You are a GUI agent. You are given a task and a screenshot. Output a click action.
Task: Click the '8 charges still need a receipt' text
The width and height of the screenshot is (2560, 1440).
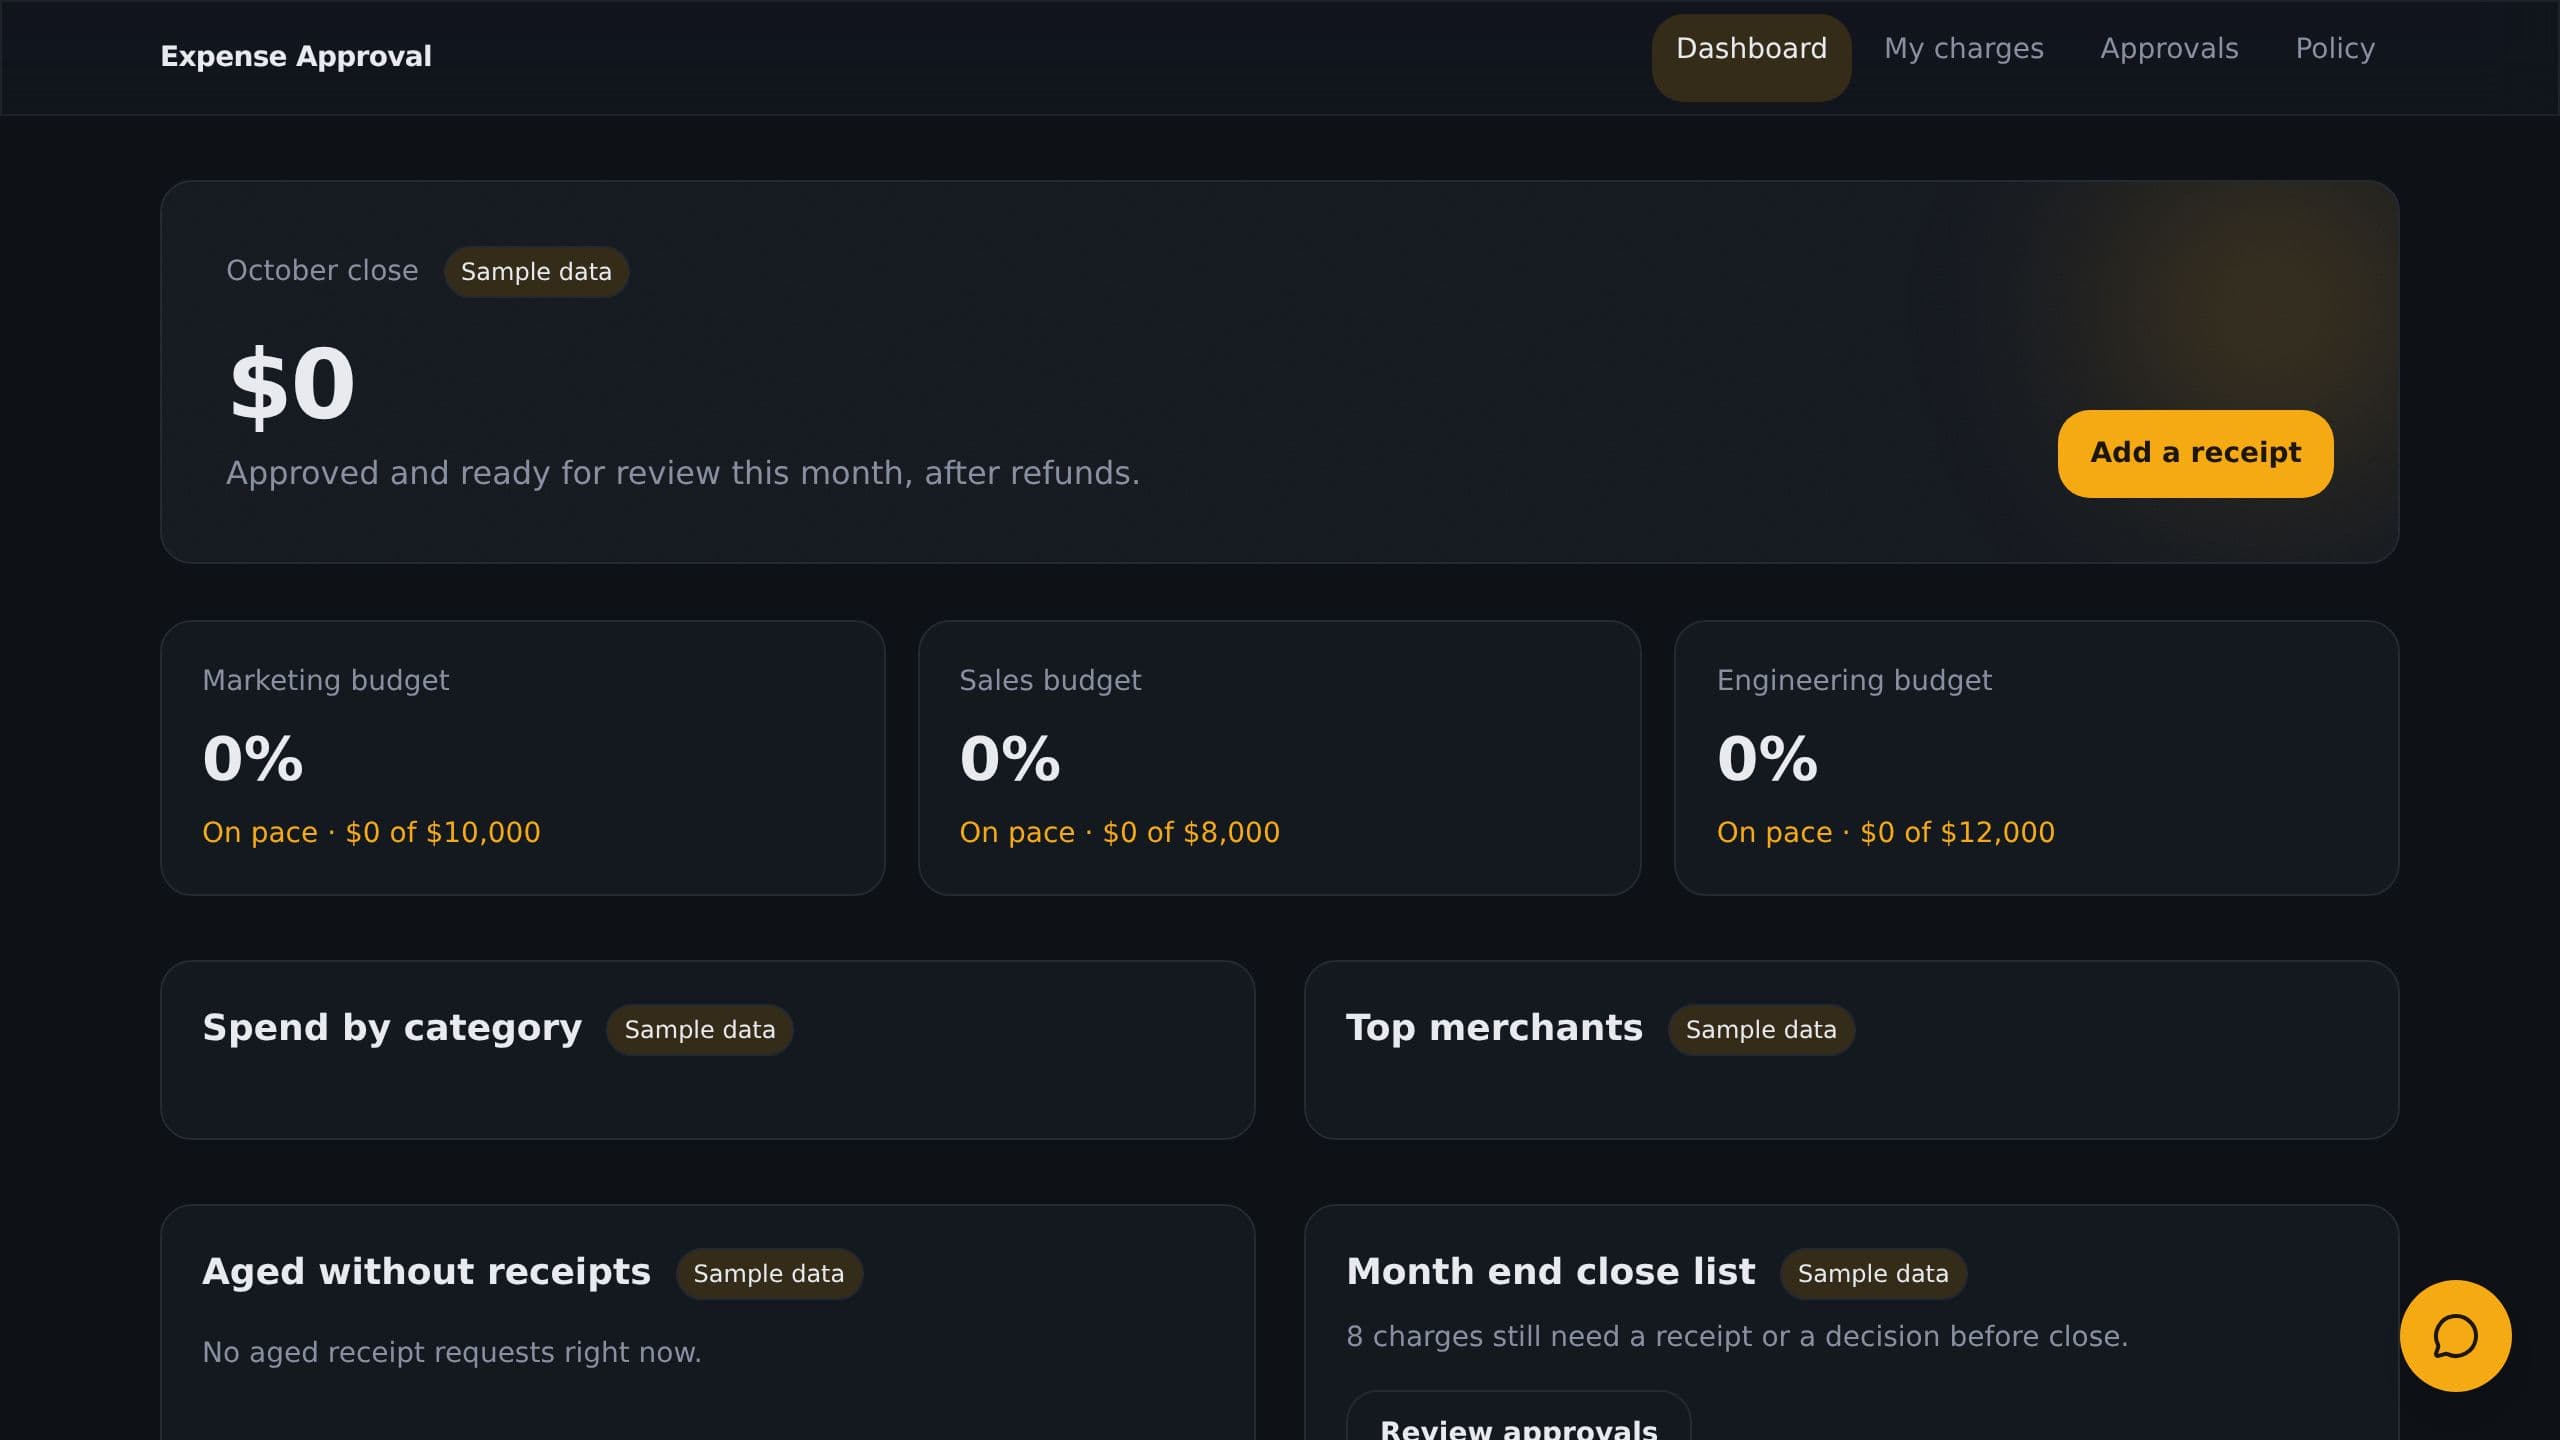click(1737, 1336)
